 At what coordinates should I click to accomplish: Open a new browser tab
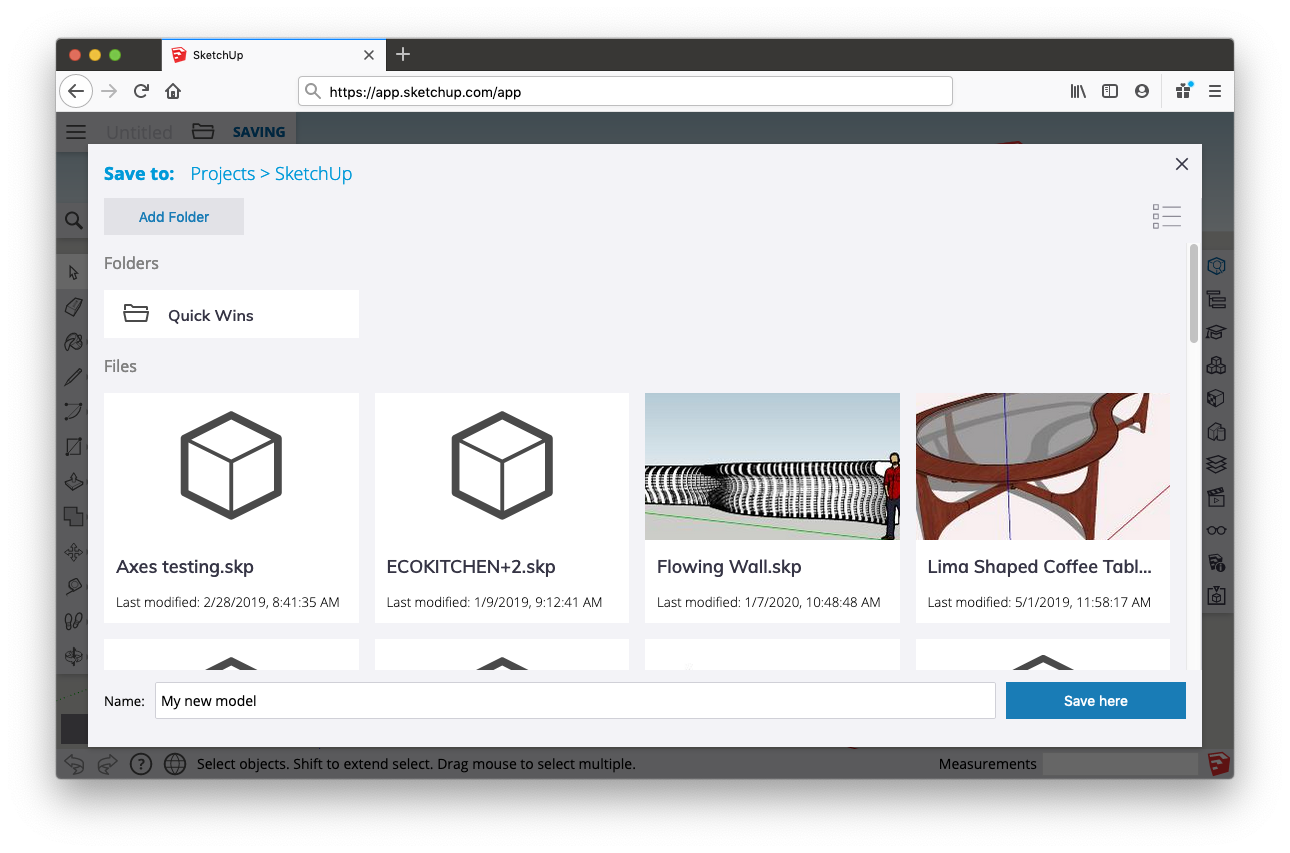[403, 55]
